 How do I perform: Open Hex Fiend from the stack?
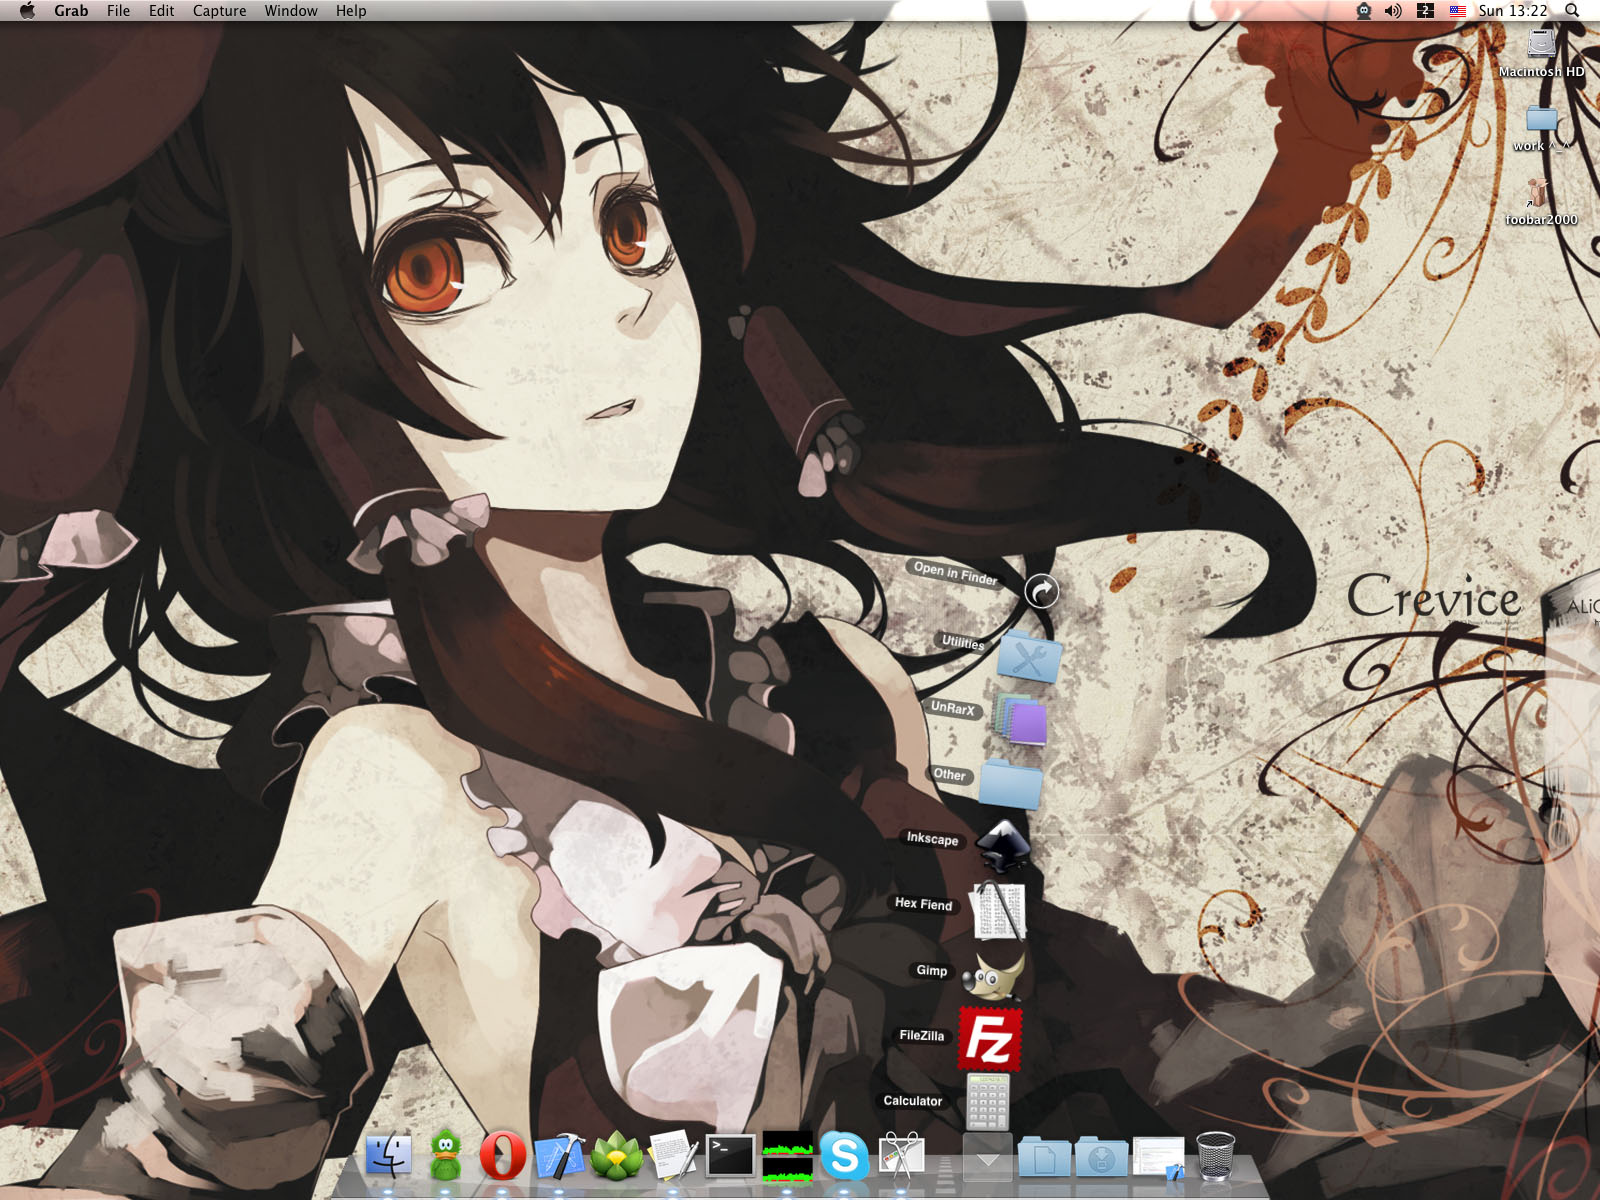[x=999, y=910]
